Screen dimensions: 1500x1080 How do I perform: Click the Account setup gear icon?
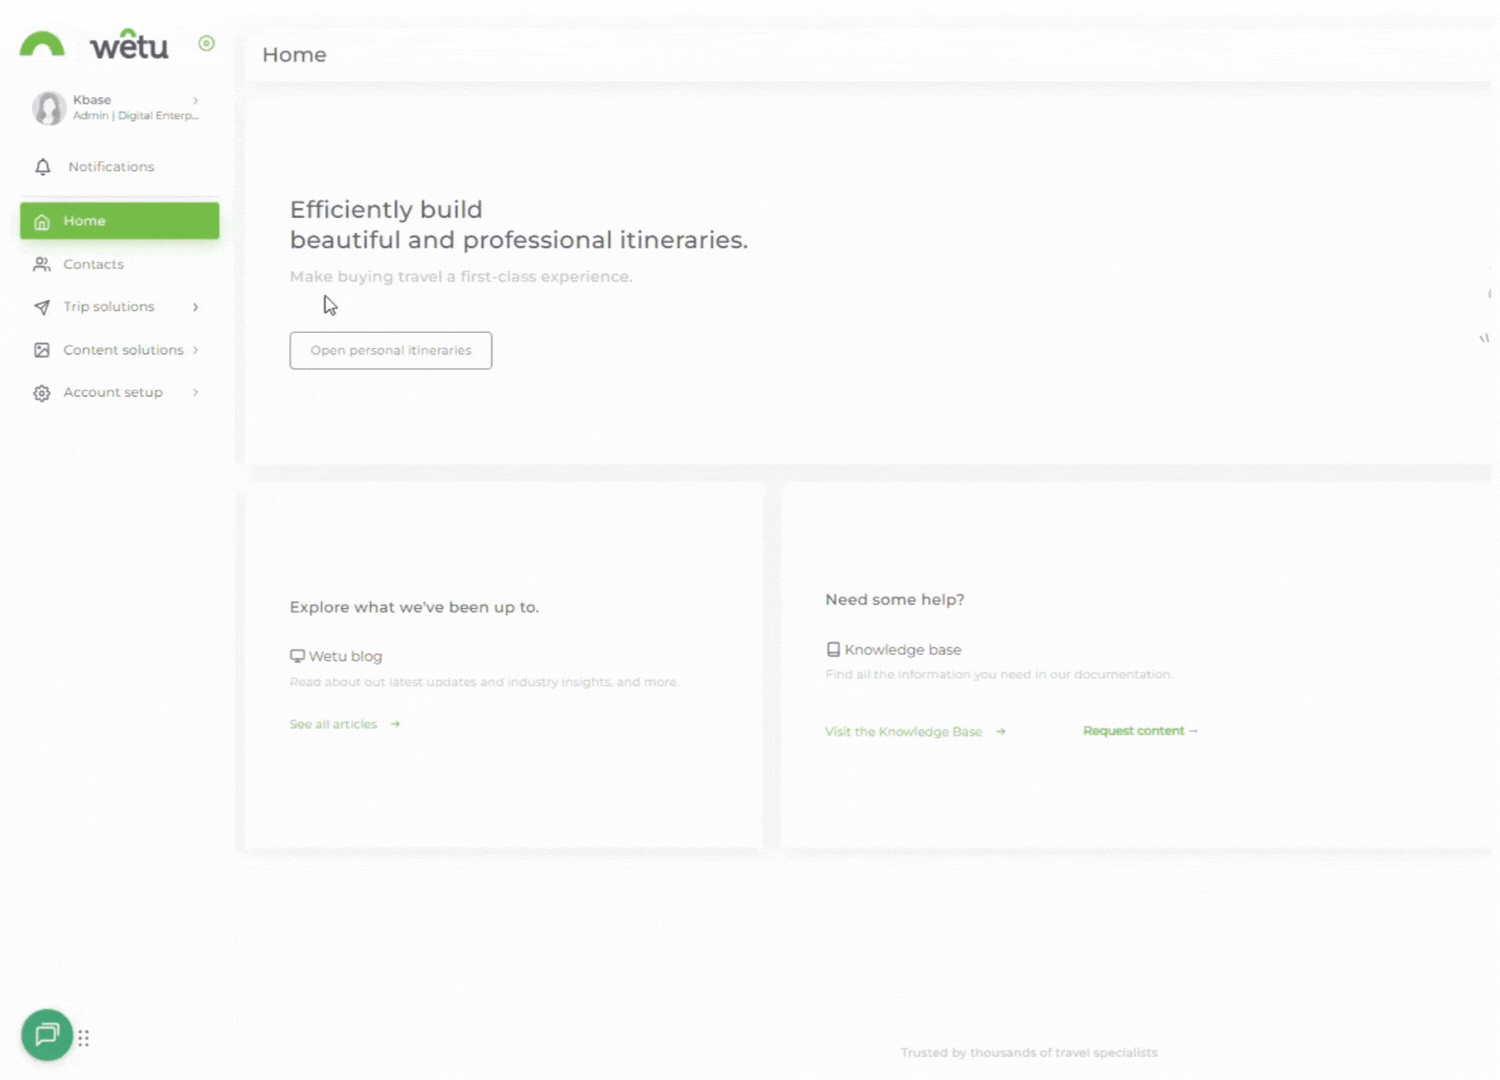(42, 393)
